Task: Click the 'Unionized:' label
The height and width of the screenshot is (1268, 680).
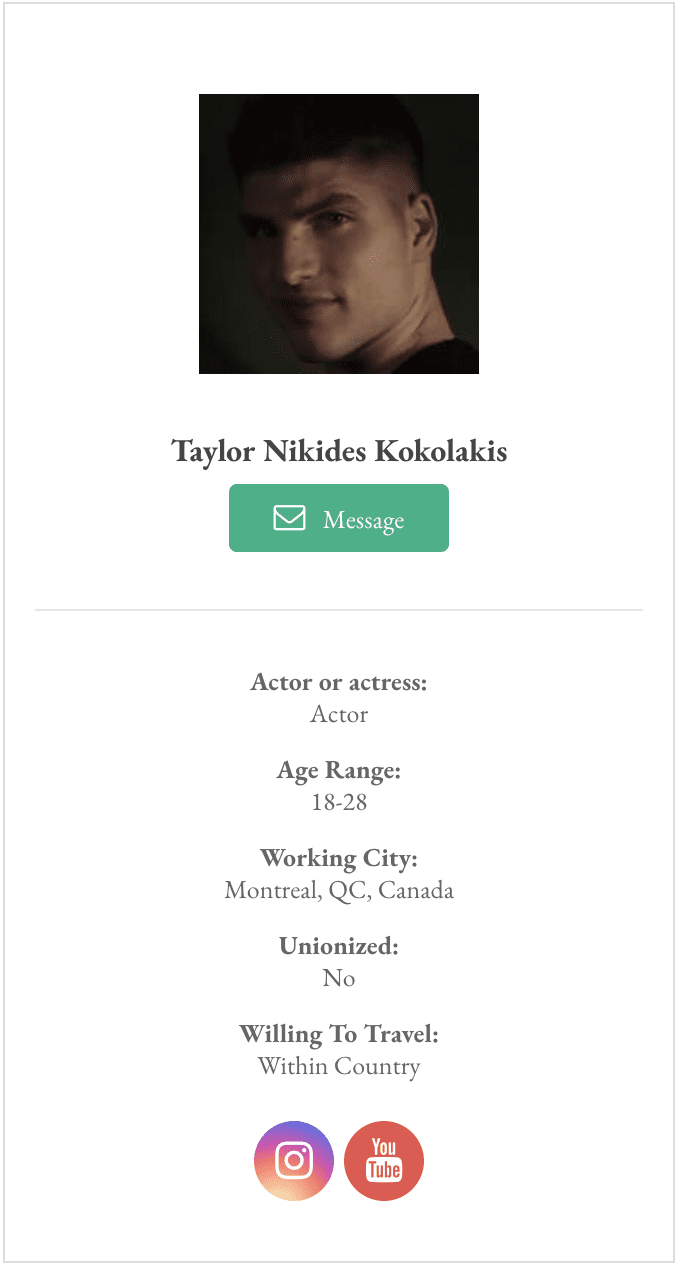Action: click(x=339, y=946)
